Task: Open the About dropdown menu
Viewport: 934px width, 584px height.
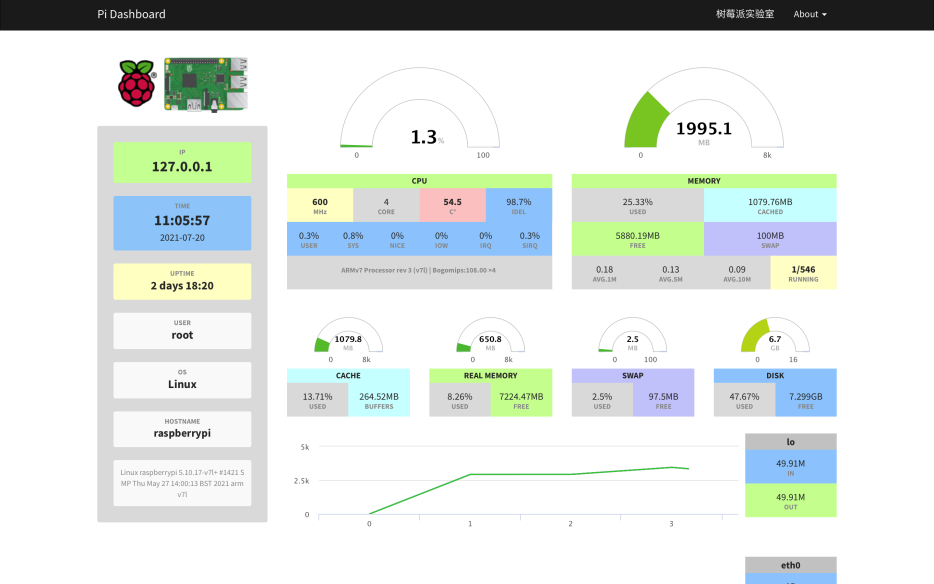Action: 809,14
